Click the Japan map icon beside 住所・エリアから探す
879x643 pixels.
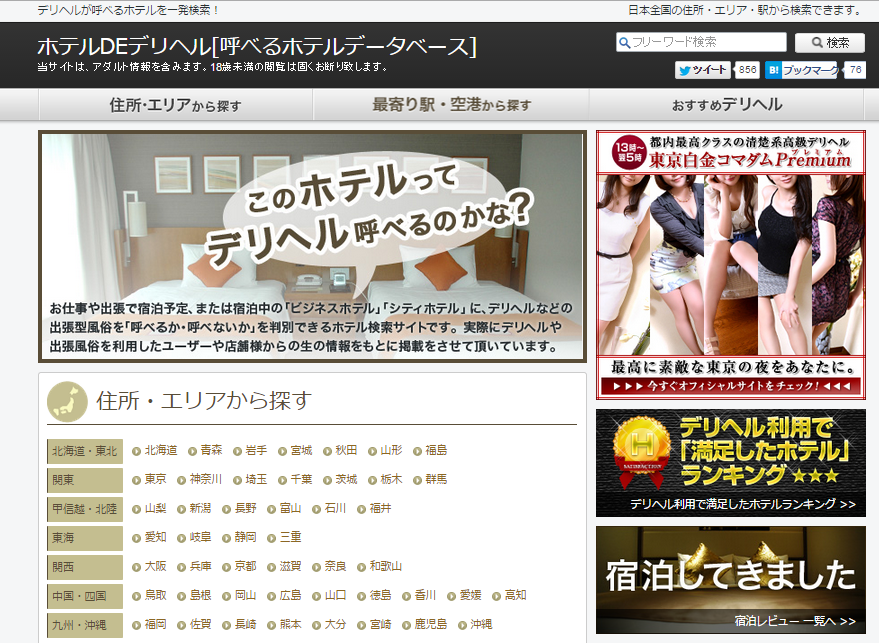tap(67, 402)
